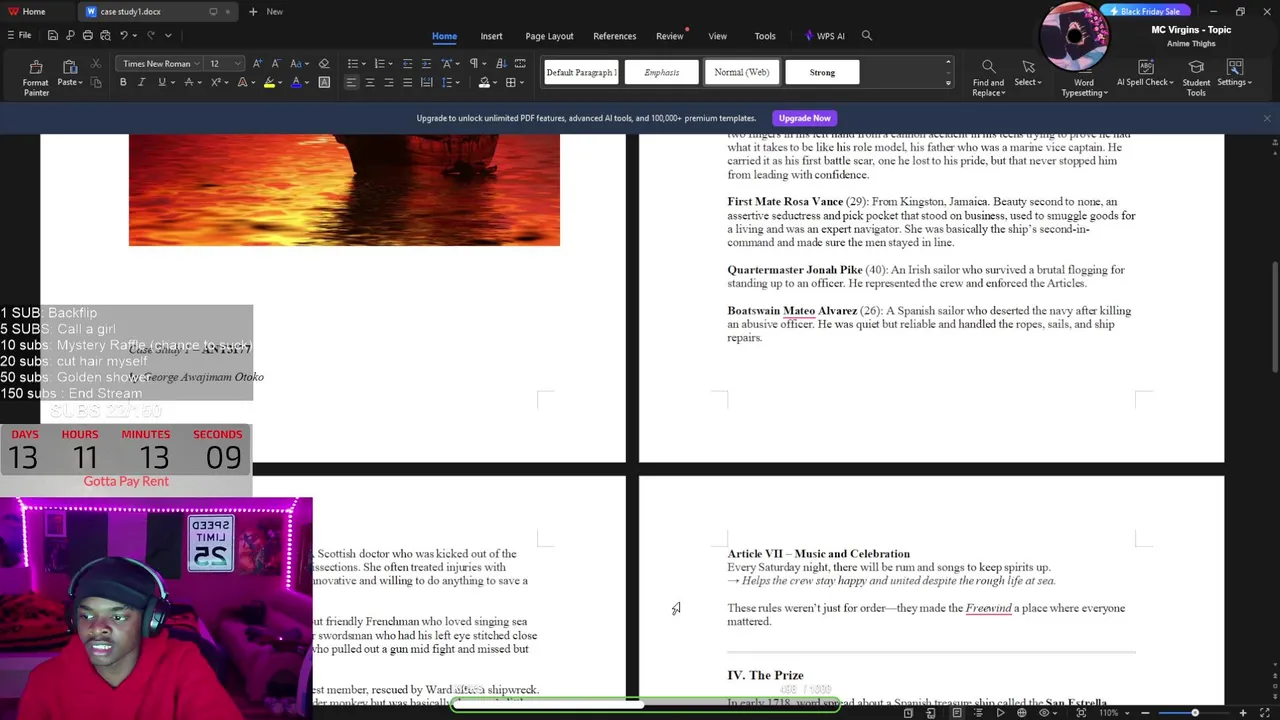The image size is (1280, 720).
Task: Open the Student Tools icon
Action: [x=1196, y=77]
